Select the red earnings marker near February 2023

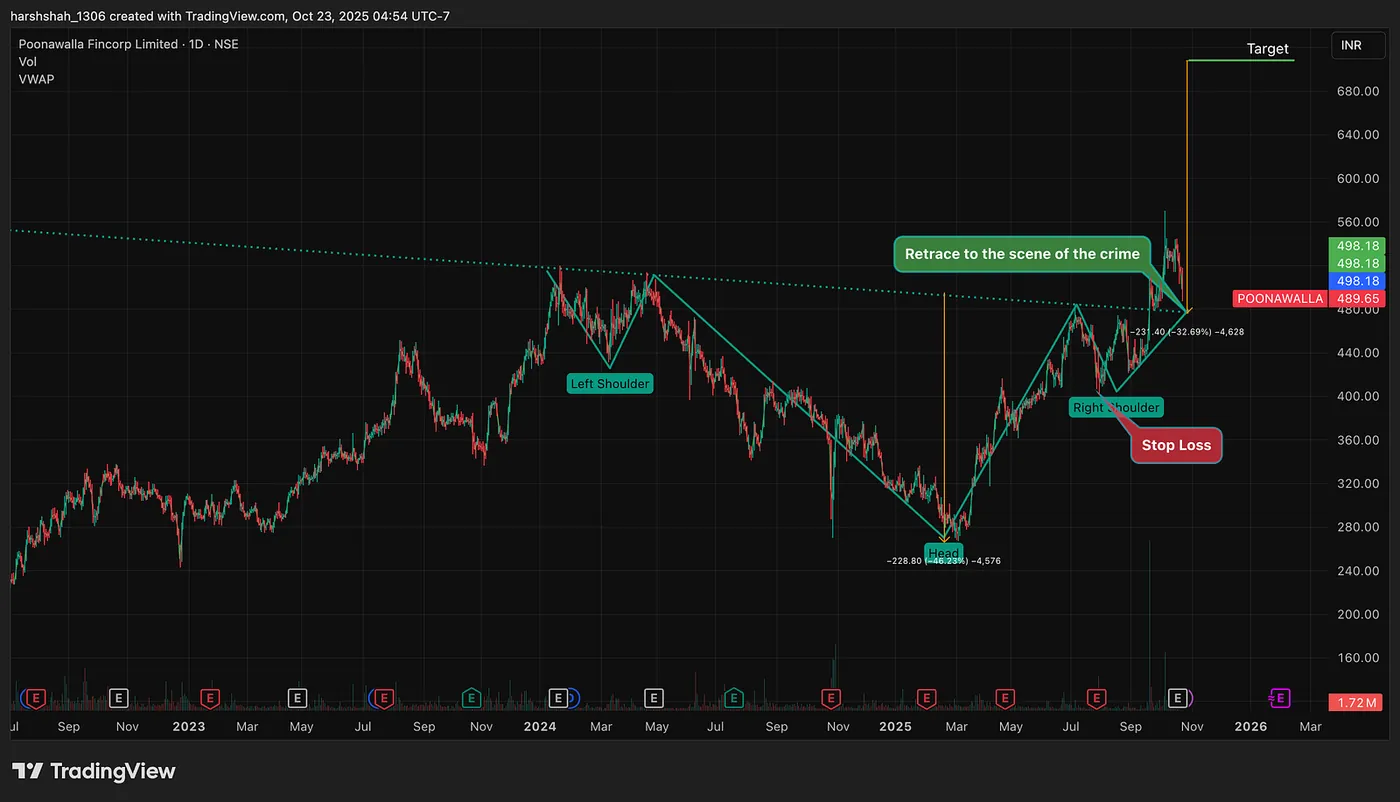210,697
